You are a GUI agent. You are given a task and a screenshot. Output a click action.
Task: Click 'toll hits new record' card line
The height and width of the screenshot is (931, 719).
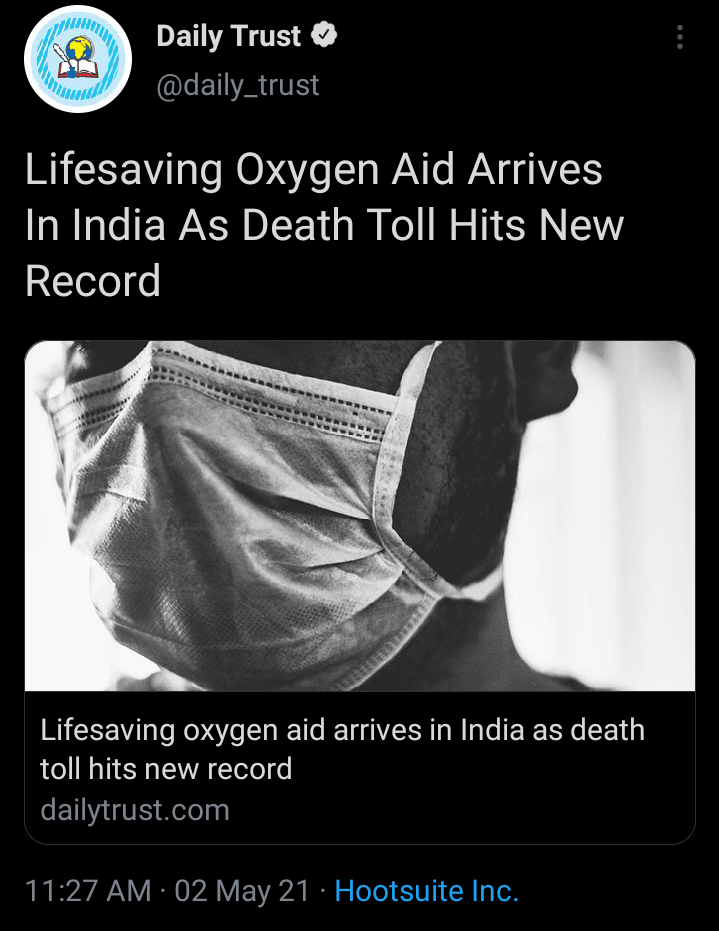click(x=166, y=769)
